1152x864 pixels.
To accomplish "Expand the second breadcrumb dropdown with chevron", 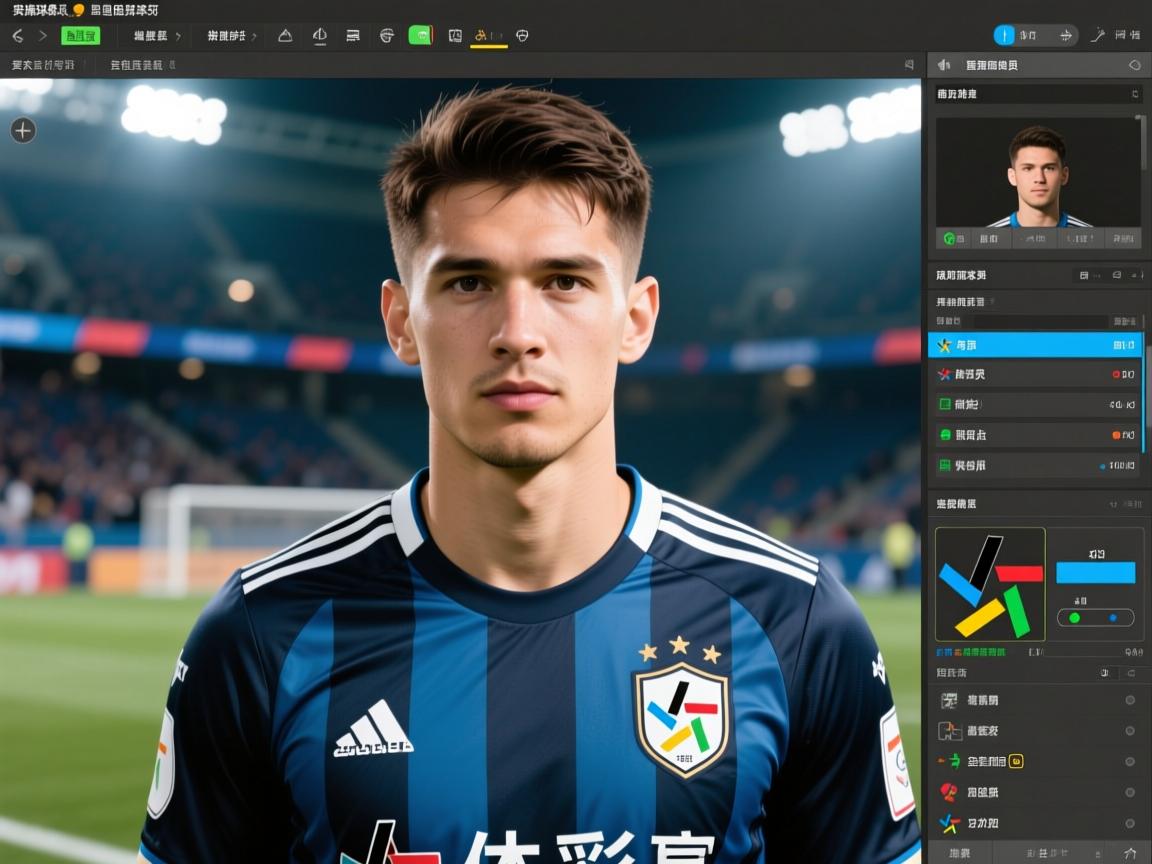I will 232,36.
